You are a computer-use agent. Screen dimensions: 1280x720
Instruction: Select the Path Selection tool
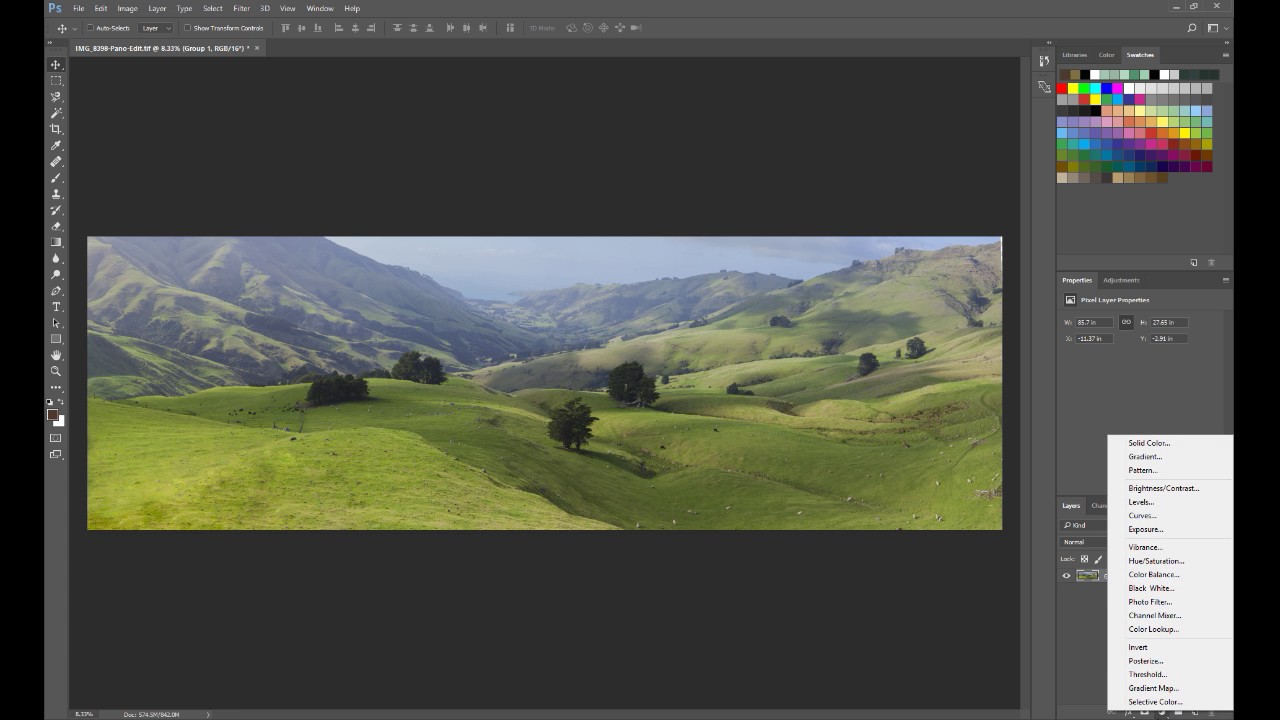click(56, 323)
